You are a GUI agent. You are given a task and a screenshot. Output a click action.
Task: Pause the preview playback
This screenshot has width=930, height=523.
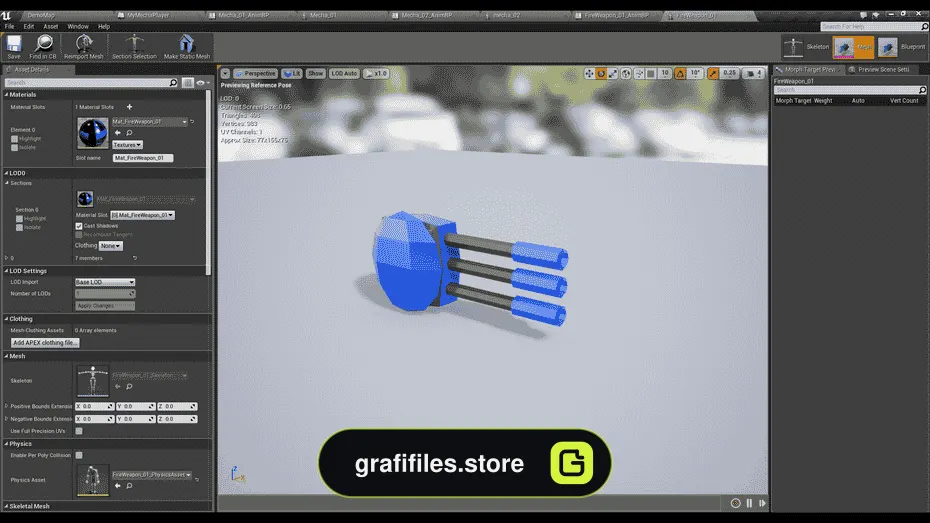click(749, 503)
